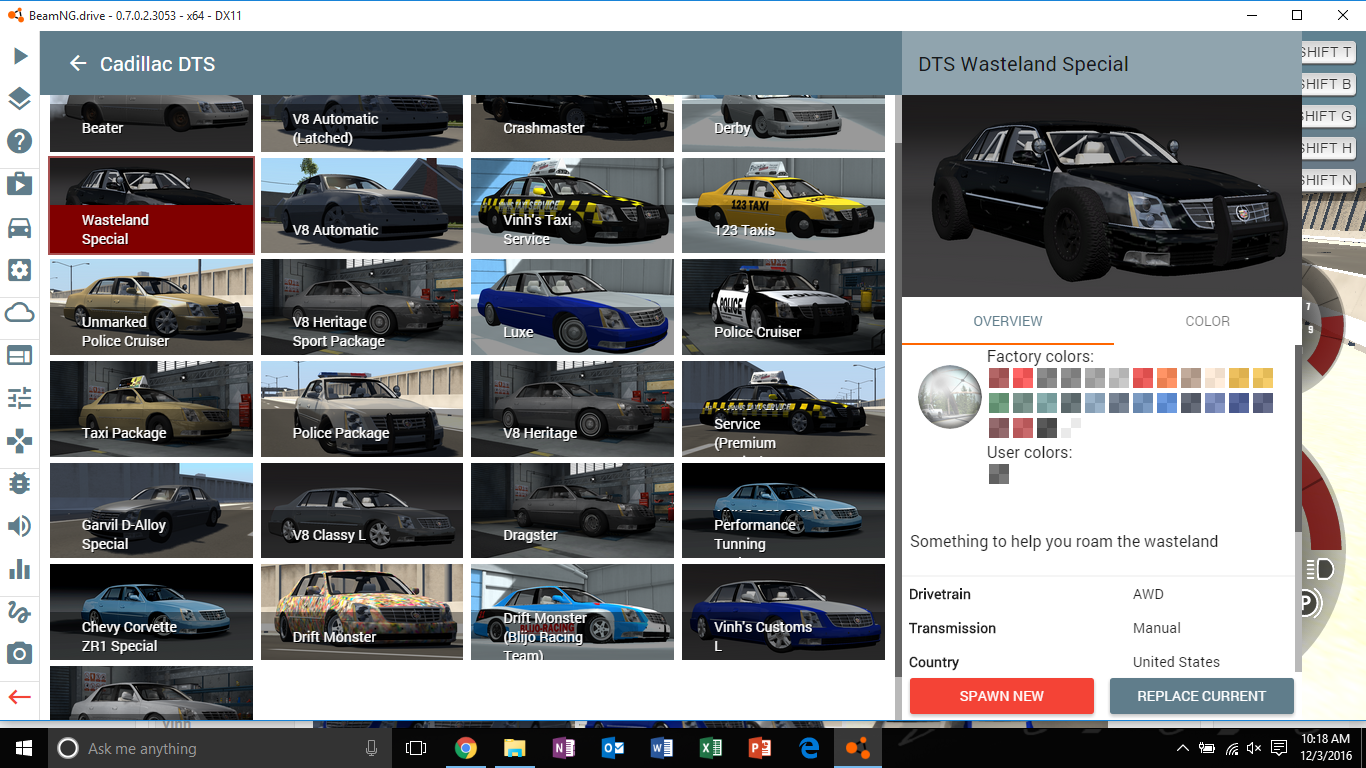The image size is (1366, 768).
Task: Click the Task View taskbar icon
Action: coord(416,748)
